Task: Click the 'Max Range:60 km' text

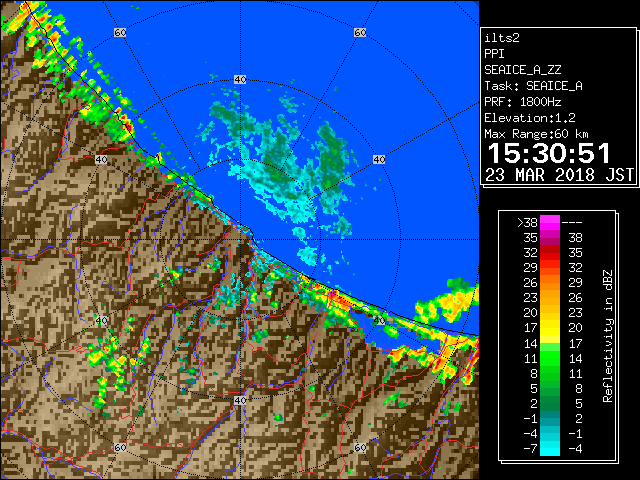Action: [x=536, y=134]
